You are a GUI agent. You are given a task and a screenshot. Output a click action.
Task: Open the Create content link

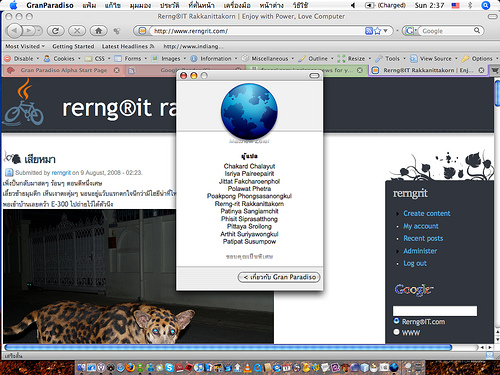(x=427, y=213)
